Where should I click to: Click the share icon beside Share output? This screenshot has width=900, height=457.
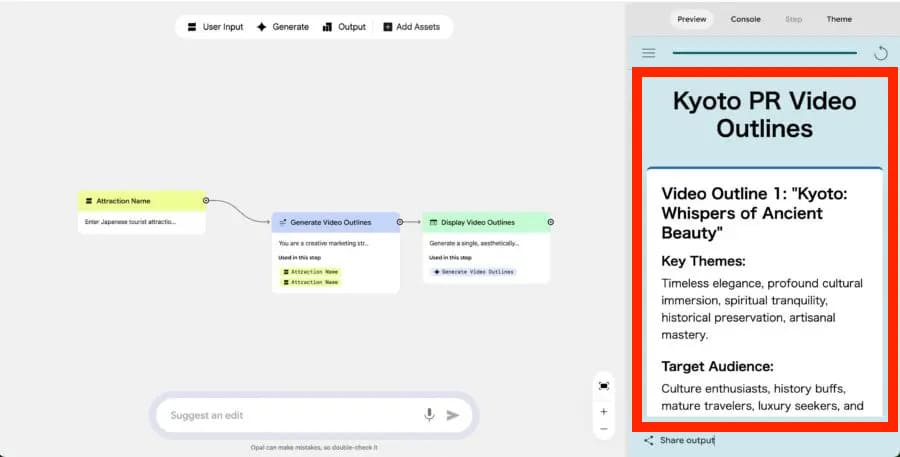[x=649, y=440]
